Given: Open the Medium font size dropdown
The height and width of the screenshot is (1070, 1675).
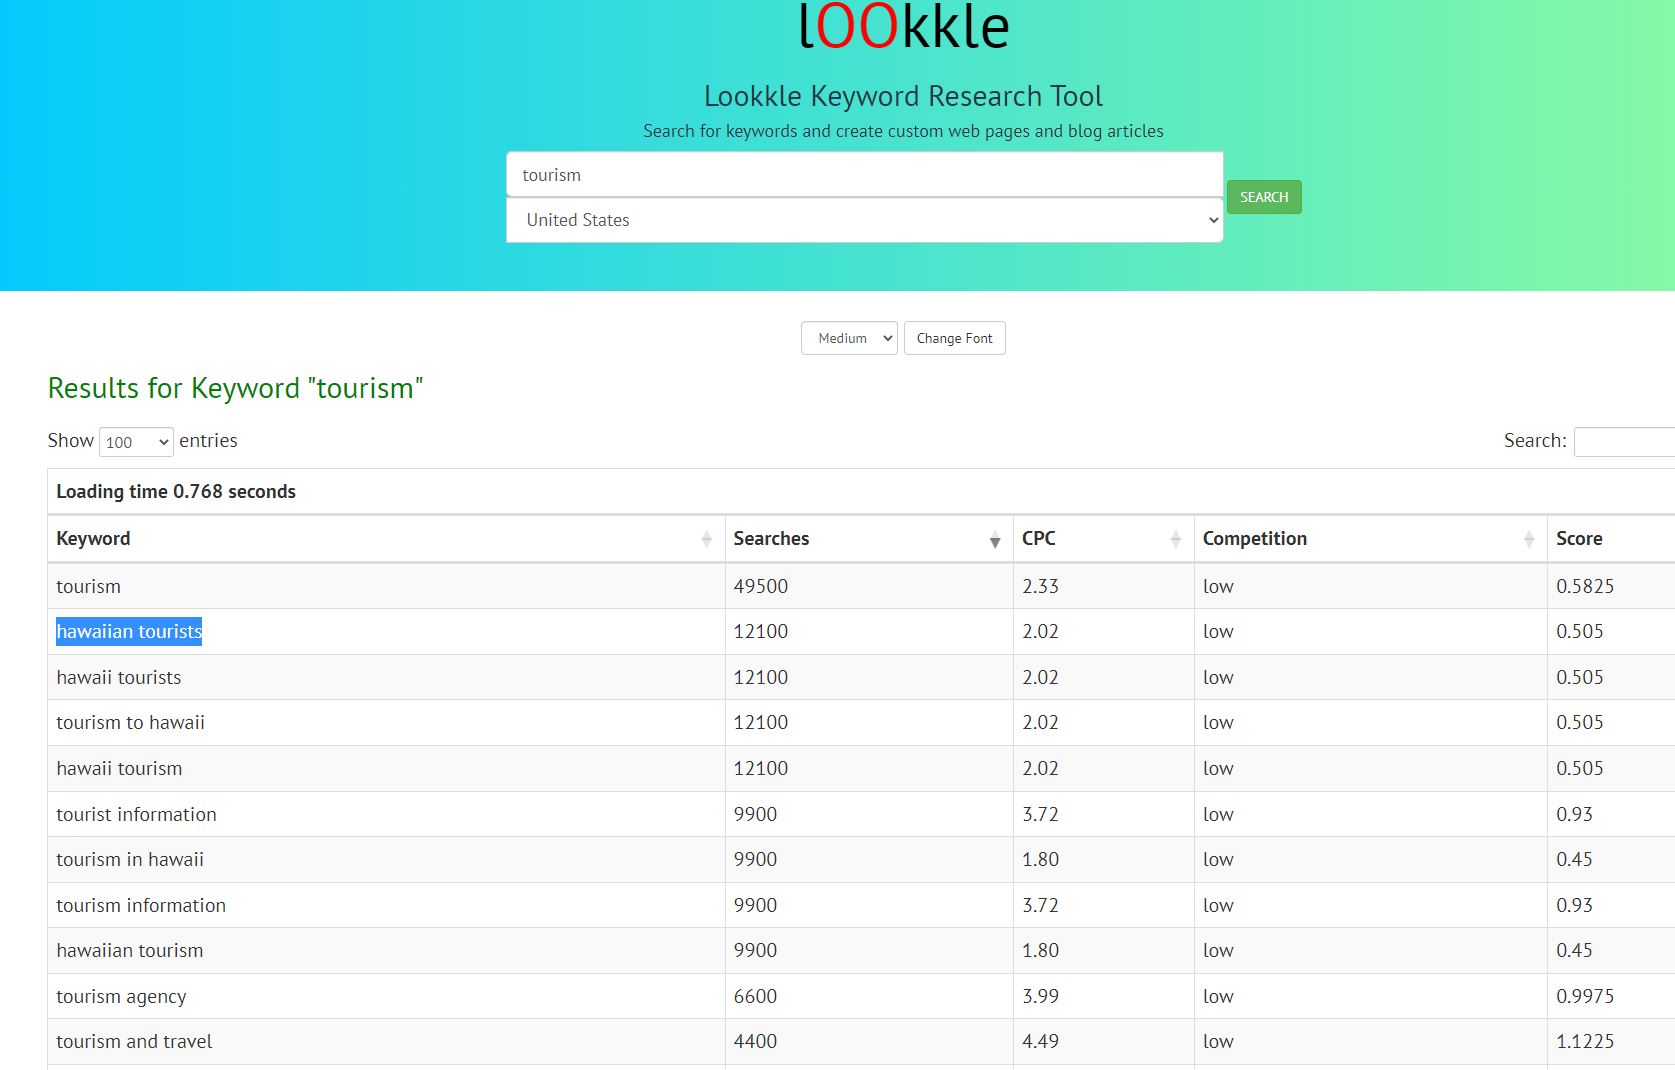Looking at the screenshot, I should [x=849, y=338].
